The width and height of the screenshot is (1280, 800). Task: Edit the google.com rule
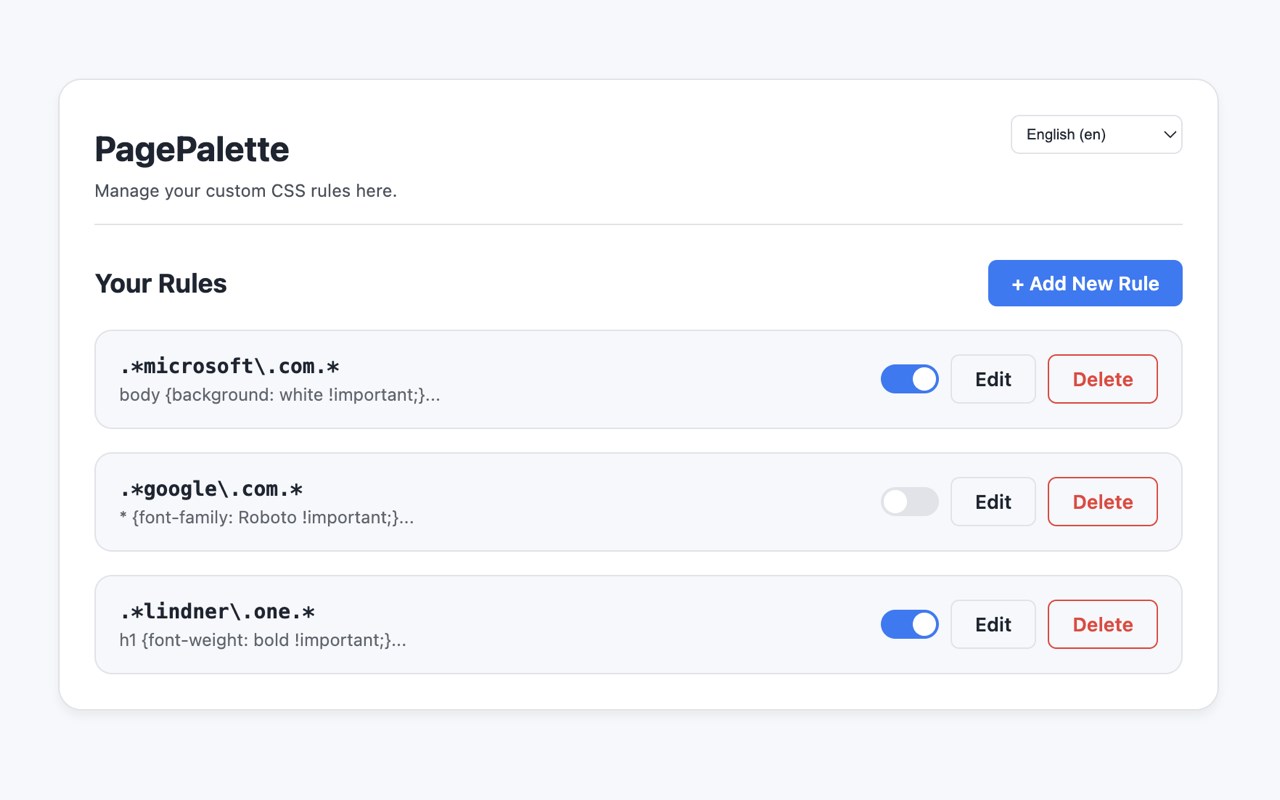pyautogui.click(x=993, y=502)
